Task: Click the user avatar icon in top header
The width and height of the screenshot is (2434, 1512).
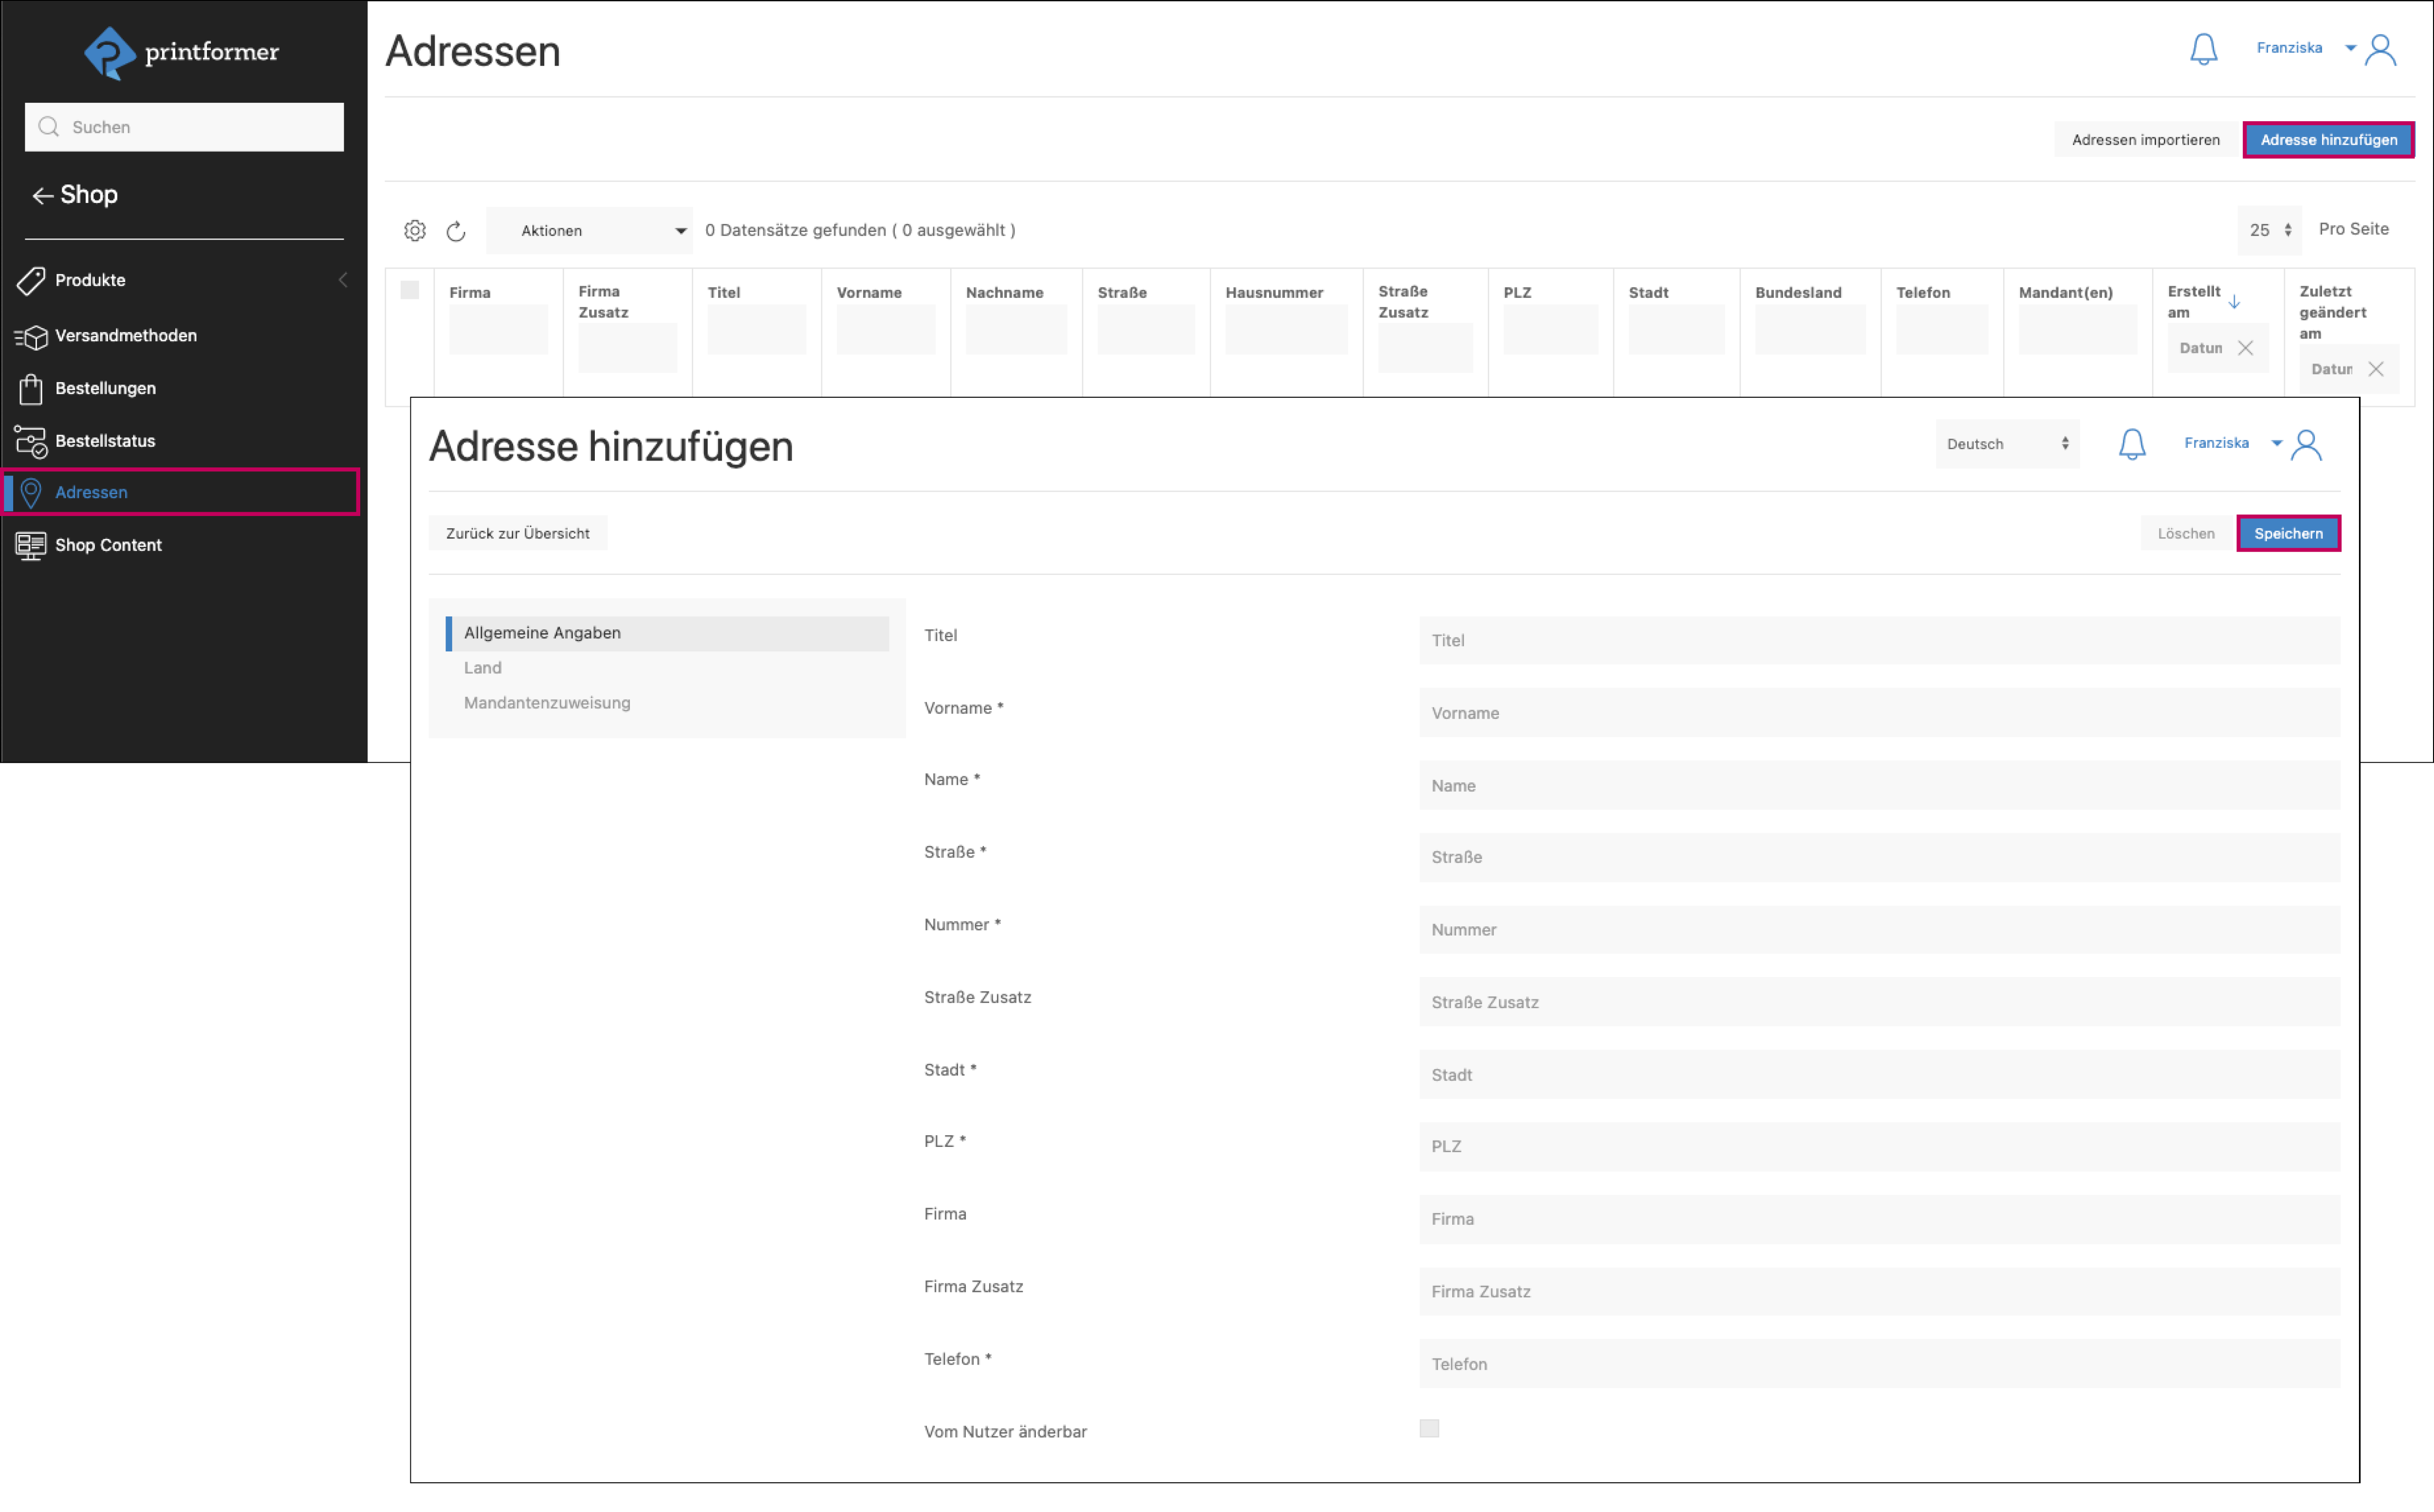Action: pos(2380,49)
